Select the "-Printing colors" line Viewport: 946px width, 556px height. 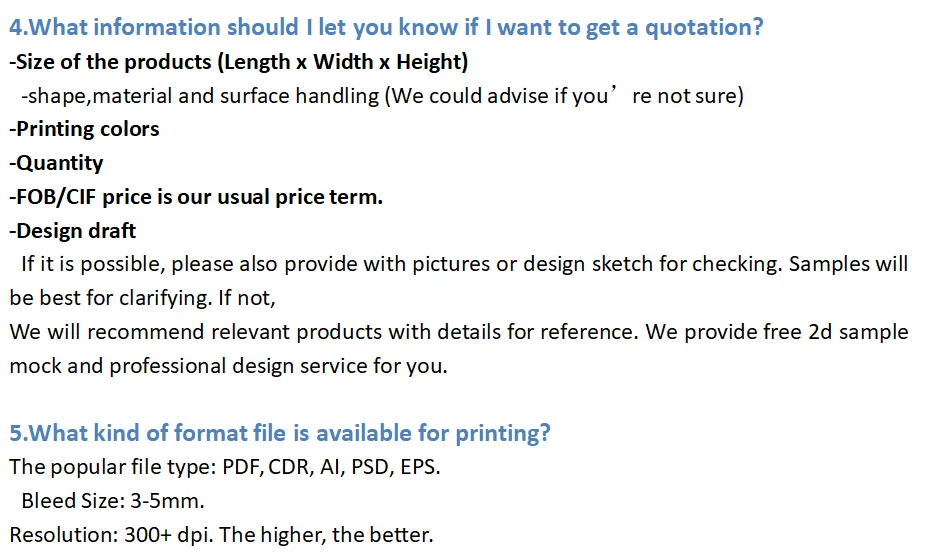(84, 129)
